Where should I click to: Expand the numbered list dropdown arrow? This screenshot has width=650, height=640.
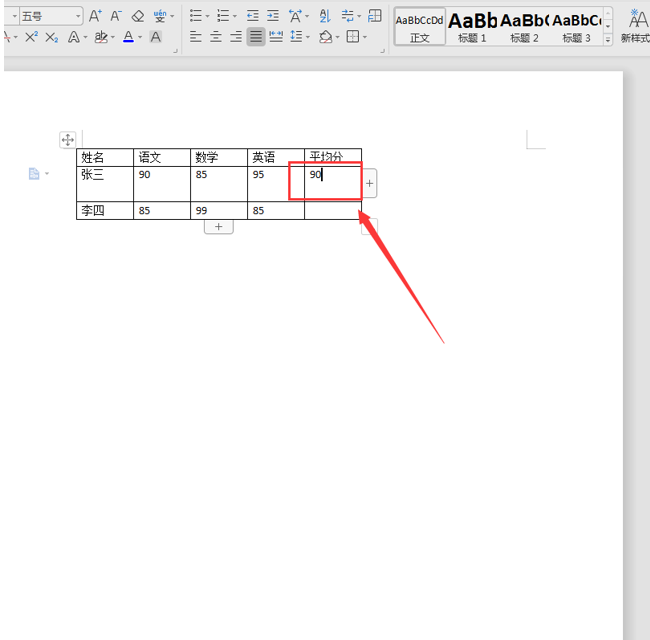[x=235, y=17]
